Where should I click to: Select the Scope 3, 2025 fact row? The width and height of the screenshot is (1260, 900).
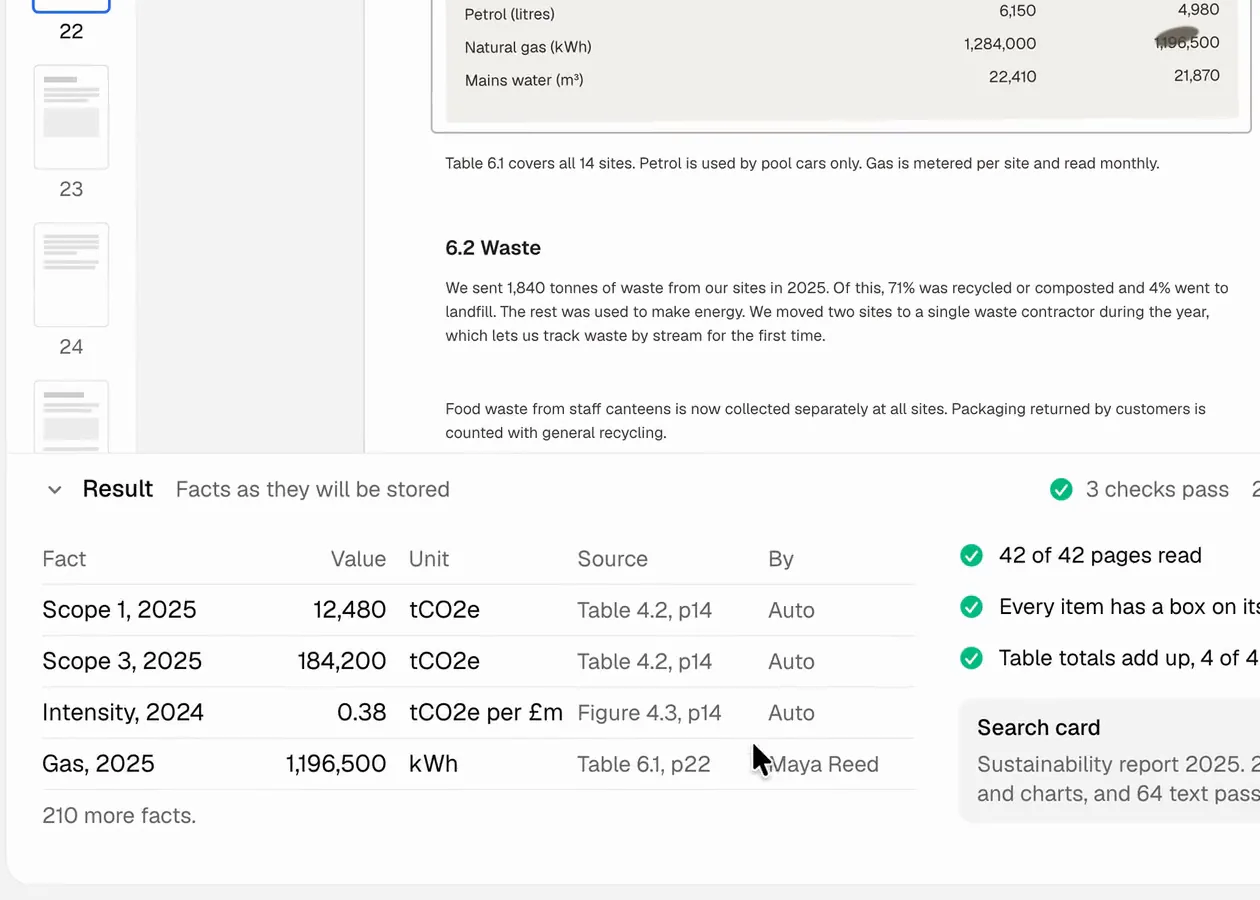tap(478, 661)
